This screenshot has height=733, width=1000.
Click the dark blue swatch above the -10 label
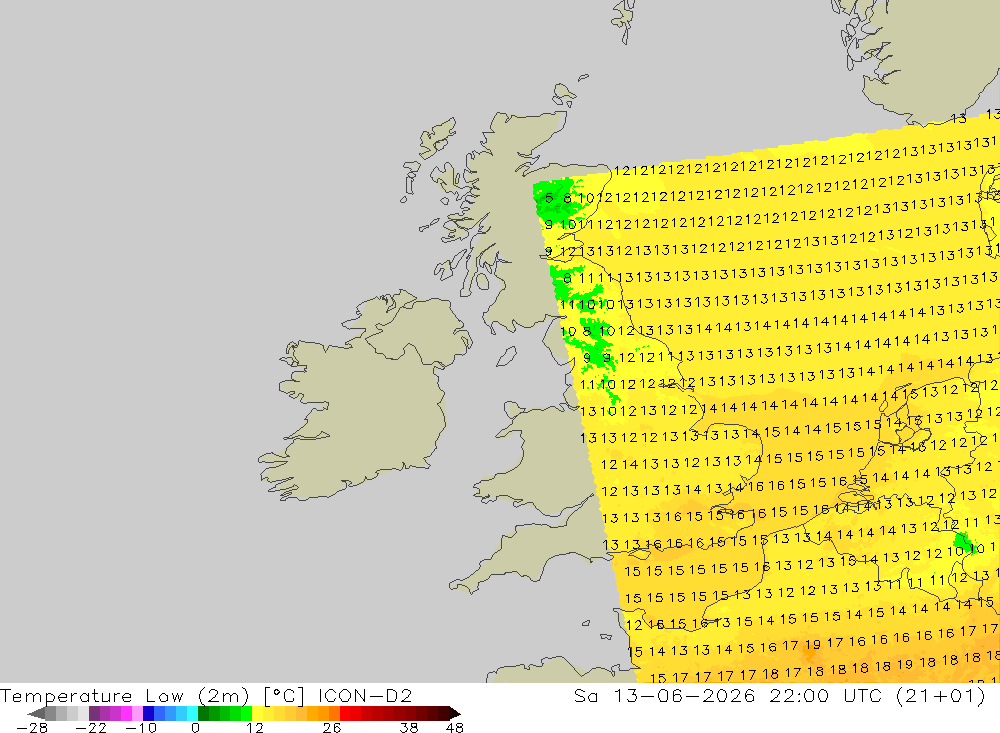(149, 714)
